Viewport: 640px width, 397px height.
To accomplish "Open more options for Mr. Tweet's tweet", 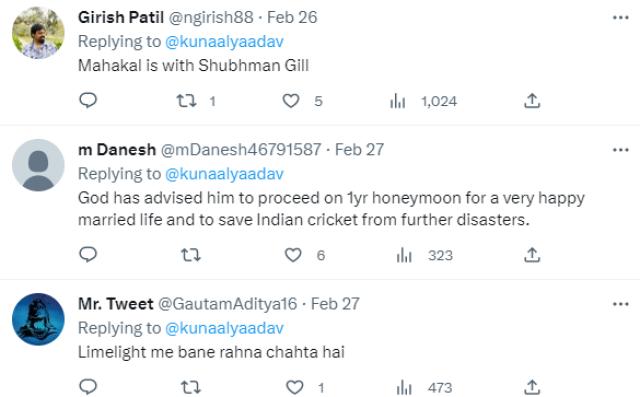I will (620, 304).
